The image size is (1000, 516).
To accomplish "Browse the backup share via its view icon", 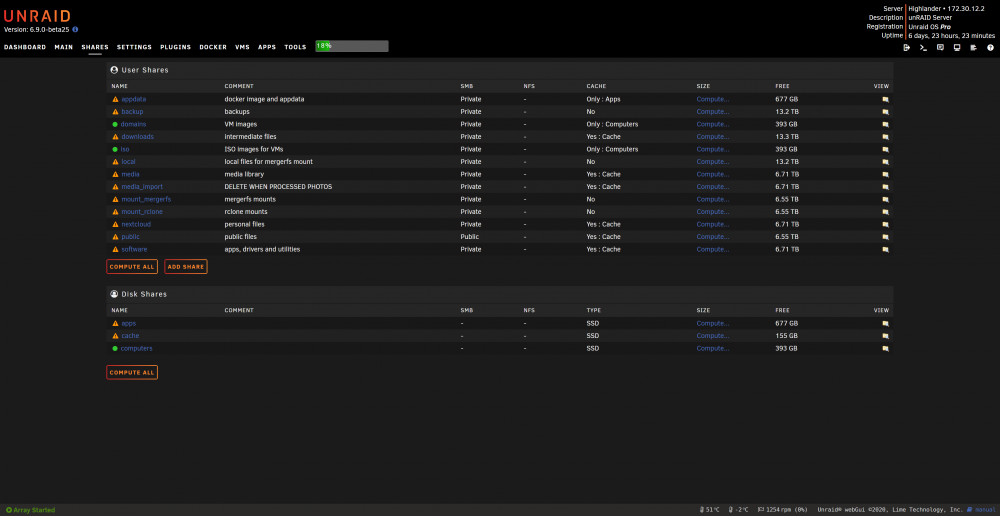I will pyautogui.click(x=885, y=112).
